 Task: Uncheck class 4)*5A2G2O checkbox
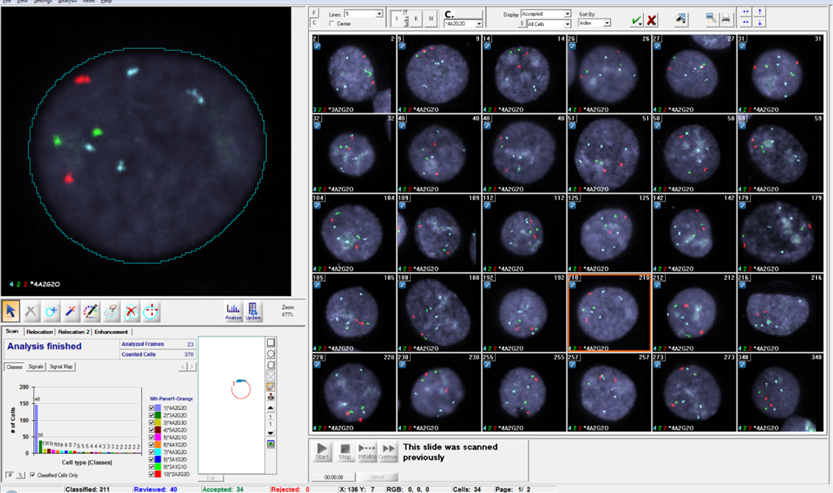(x=152, y=430)
